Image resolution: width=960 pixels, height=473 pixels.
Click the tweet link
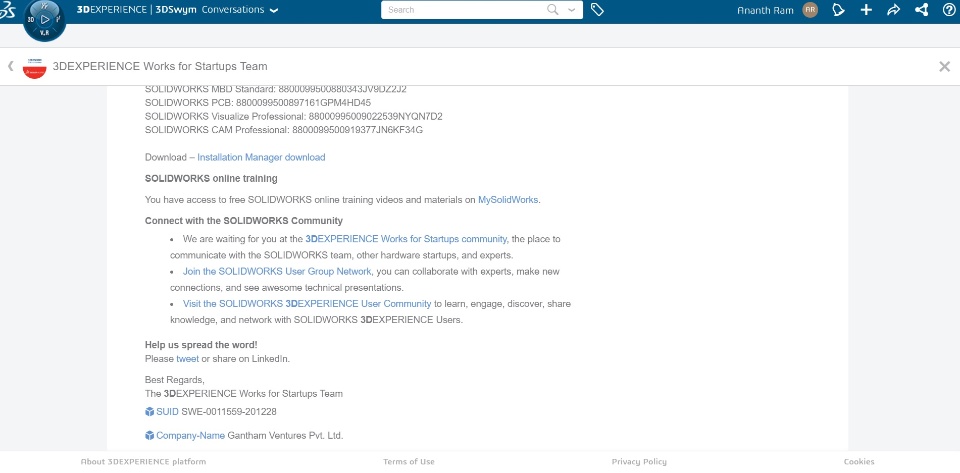click(x=187, y=358)
